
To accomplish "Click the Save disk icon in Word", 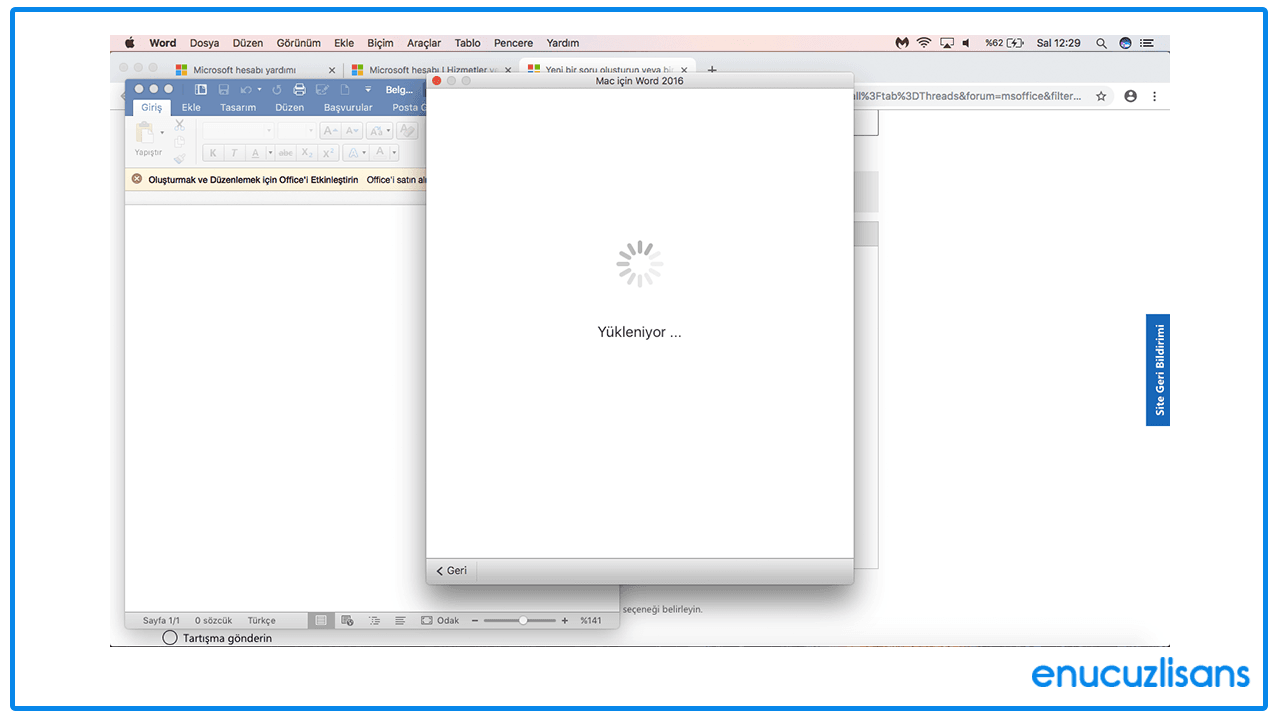I will (x=224, y=89).
